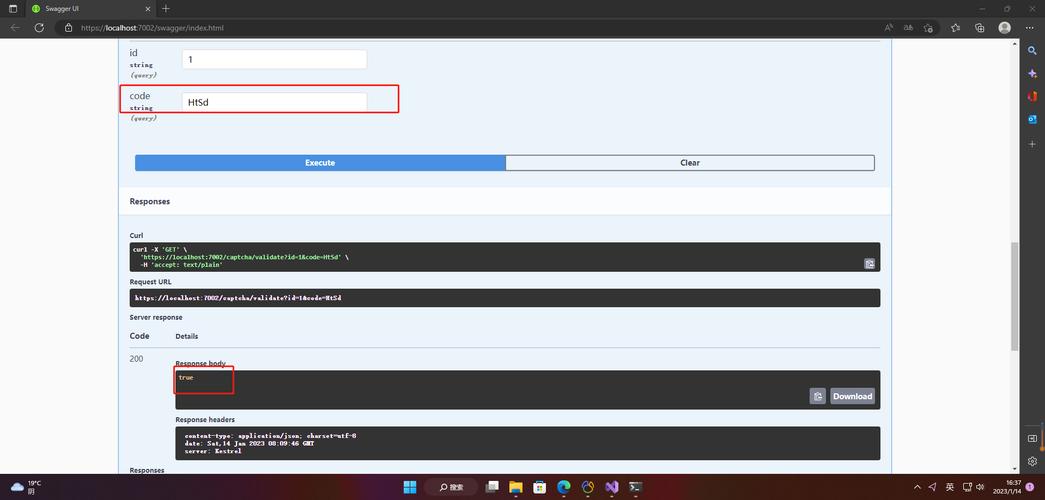Open the terminal from the taskbar
1045x500 pixels.
[x=636, y=487]
